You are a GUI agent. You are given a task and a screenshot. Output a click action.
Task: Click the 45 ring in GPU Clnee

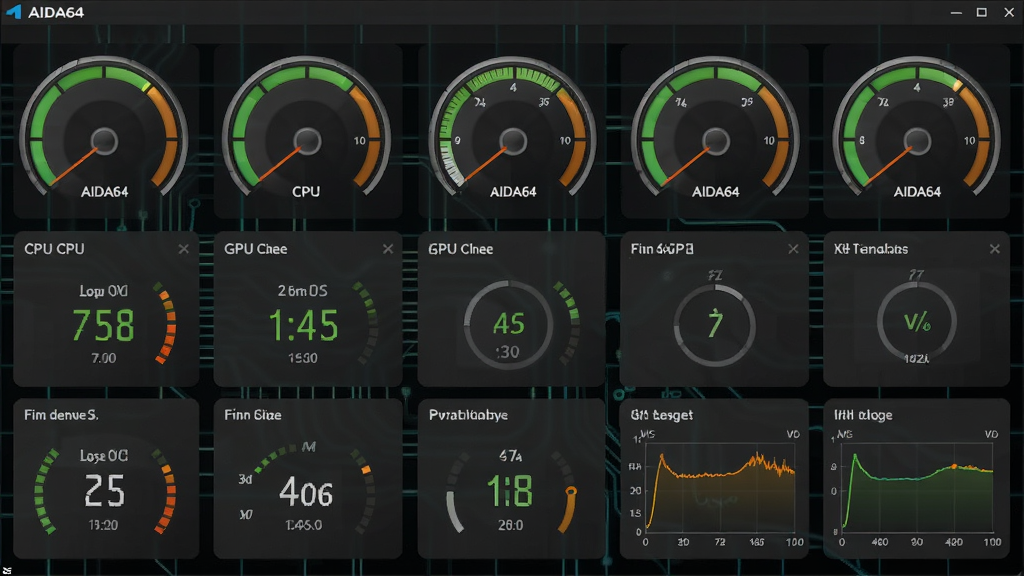[x=508, y=325]
